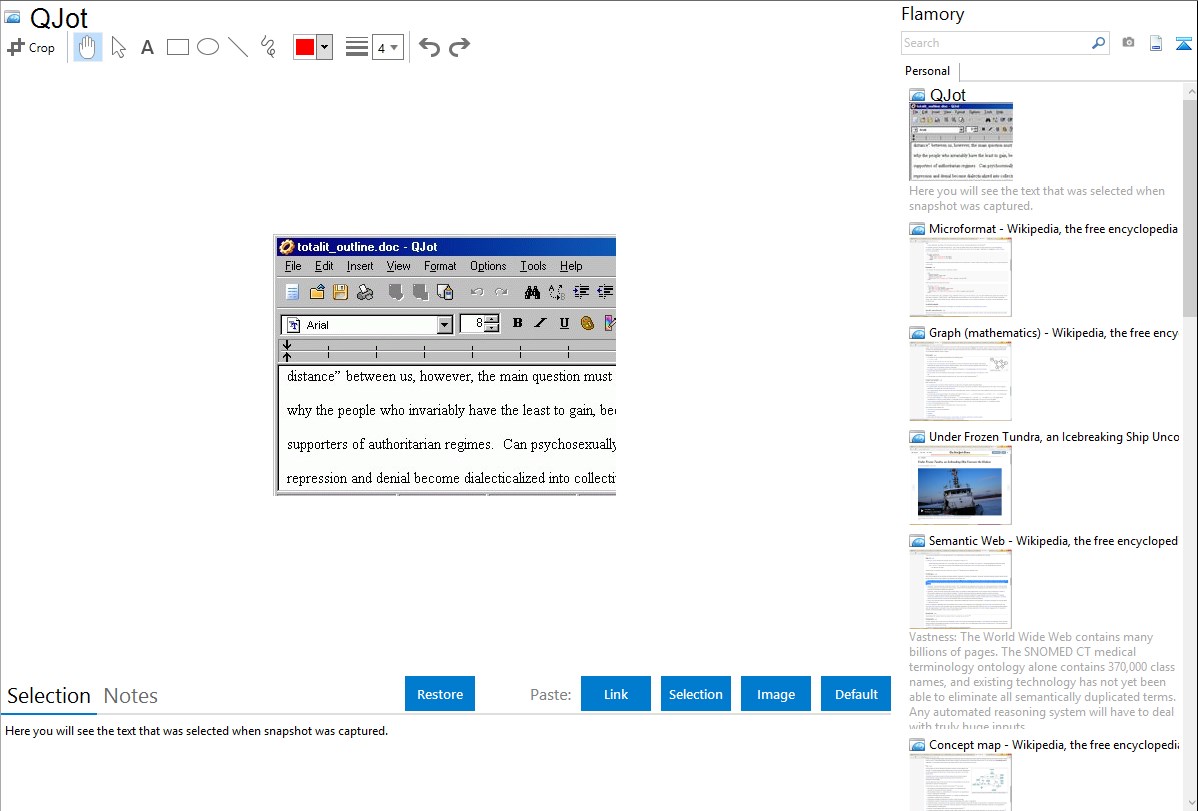
Task: Click the line thickness icon
Action: click(x=357, y=47)
